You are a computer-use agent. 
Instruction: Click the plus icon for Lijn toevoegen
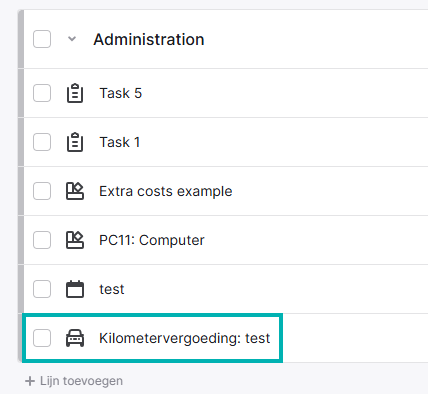coord(30,381)
